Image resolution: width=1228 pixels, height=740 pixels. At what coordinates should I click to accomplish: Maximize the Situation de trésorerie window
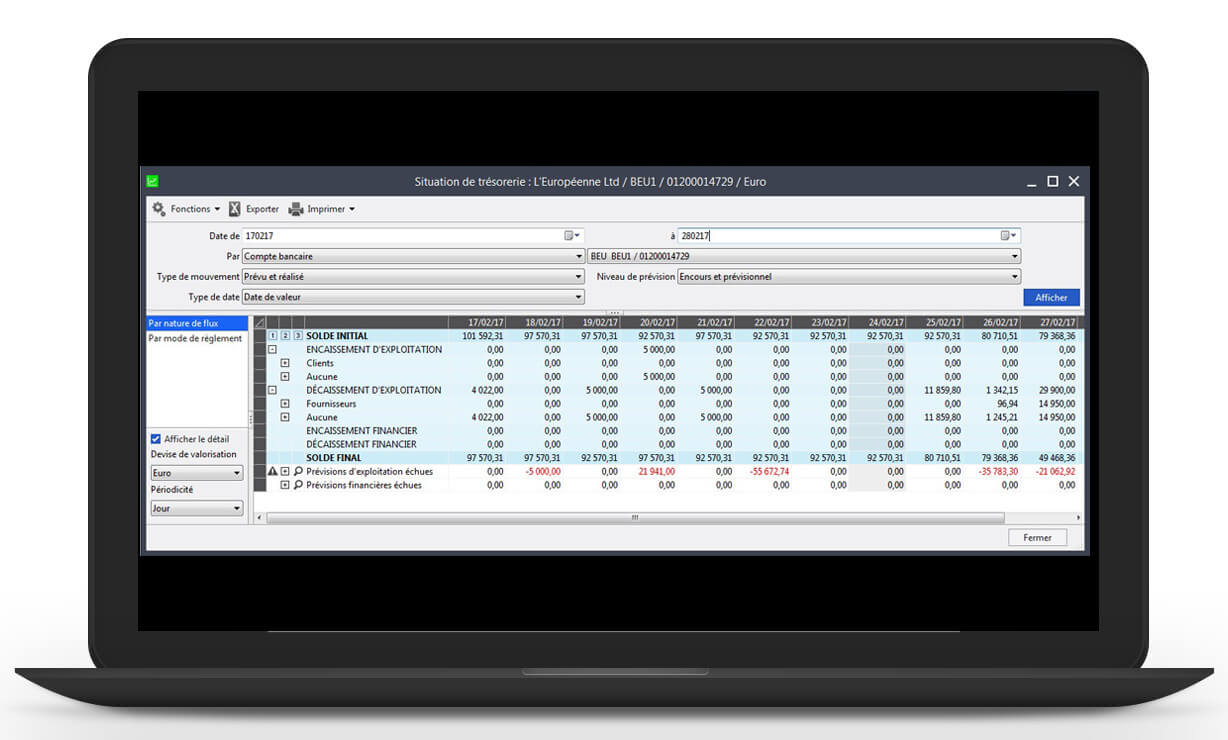[x=1052, y=181]
